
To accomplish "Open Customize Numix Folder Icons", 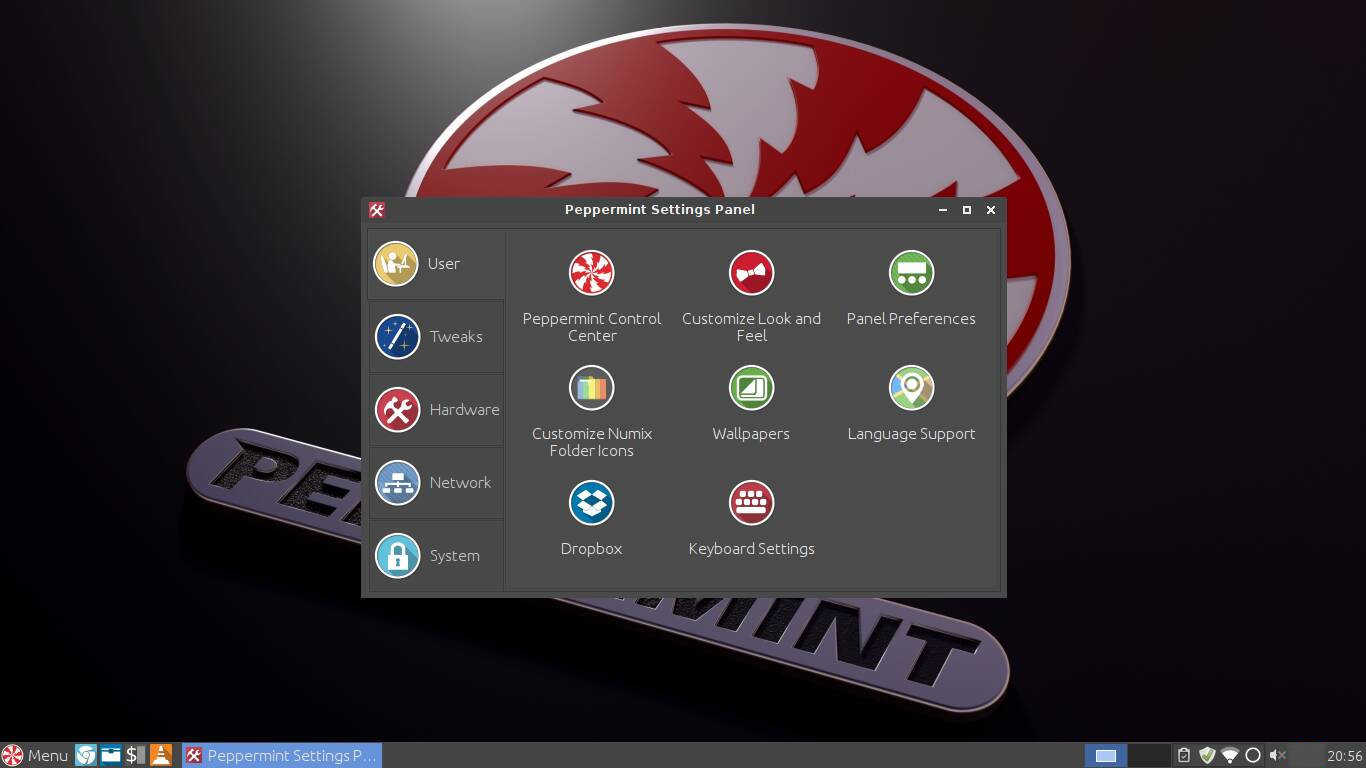I will (591, 388).
